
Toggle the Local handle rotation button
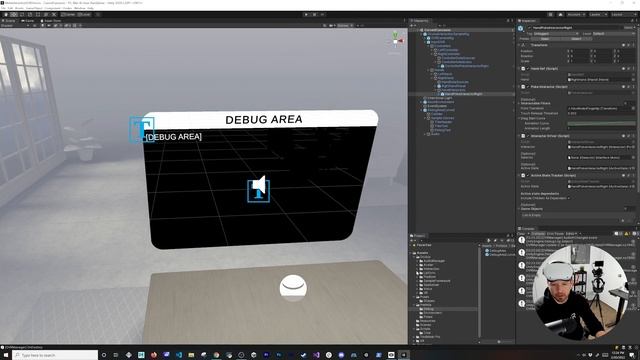[x=84, y=15]
